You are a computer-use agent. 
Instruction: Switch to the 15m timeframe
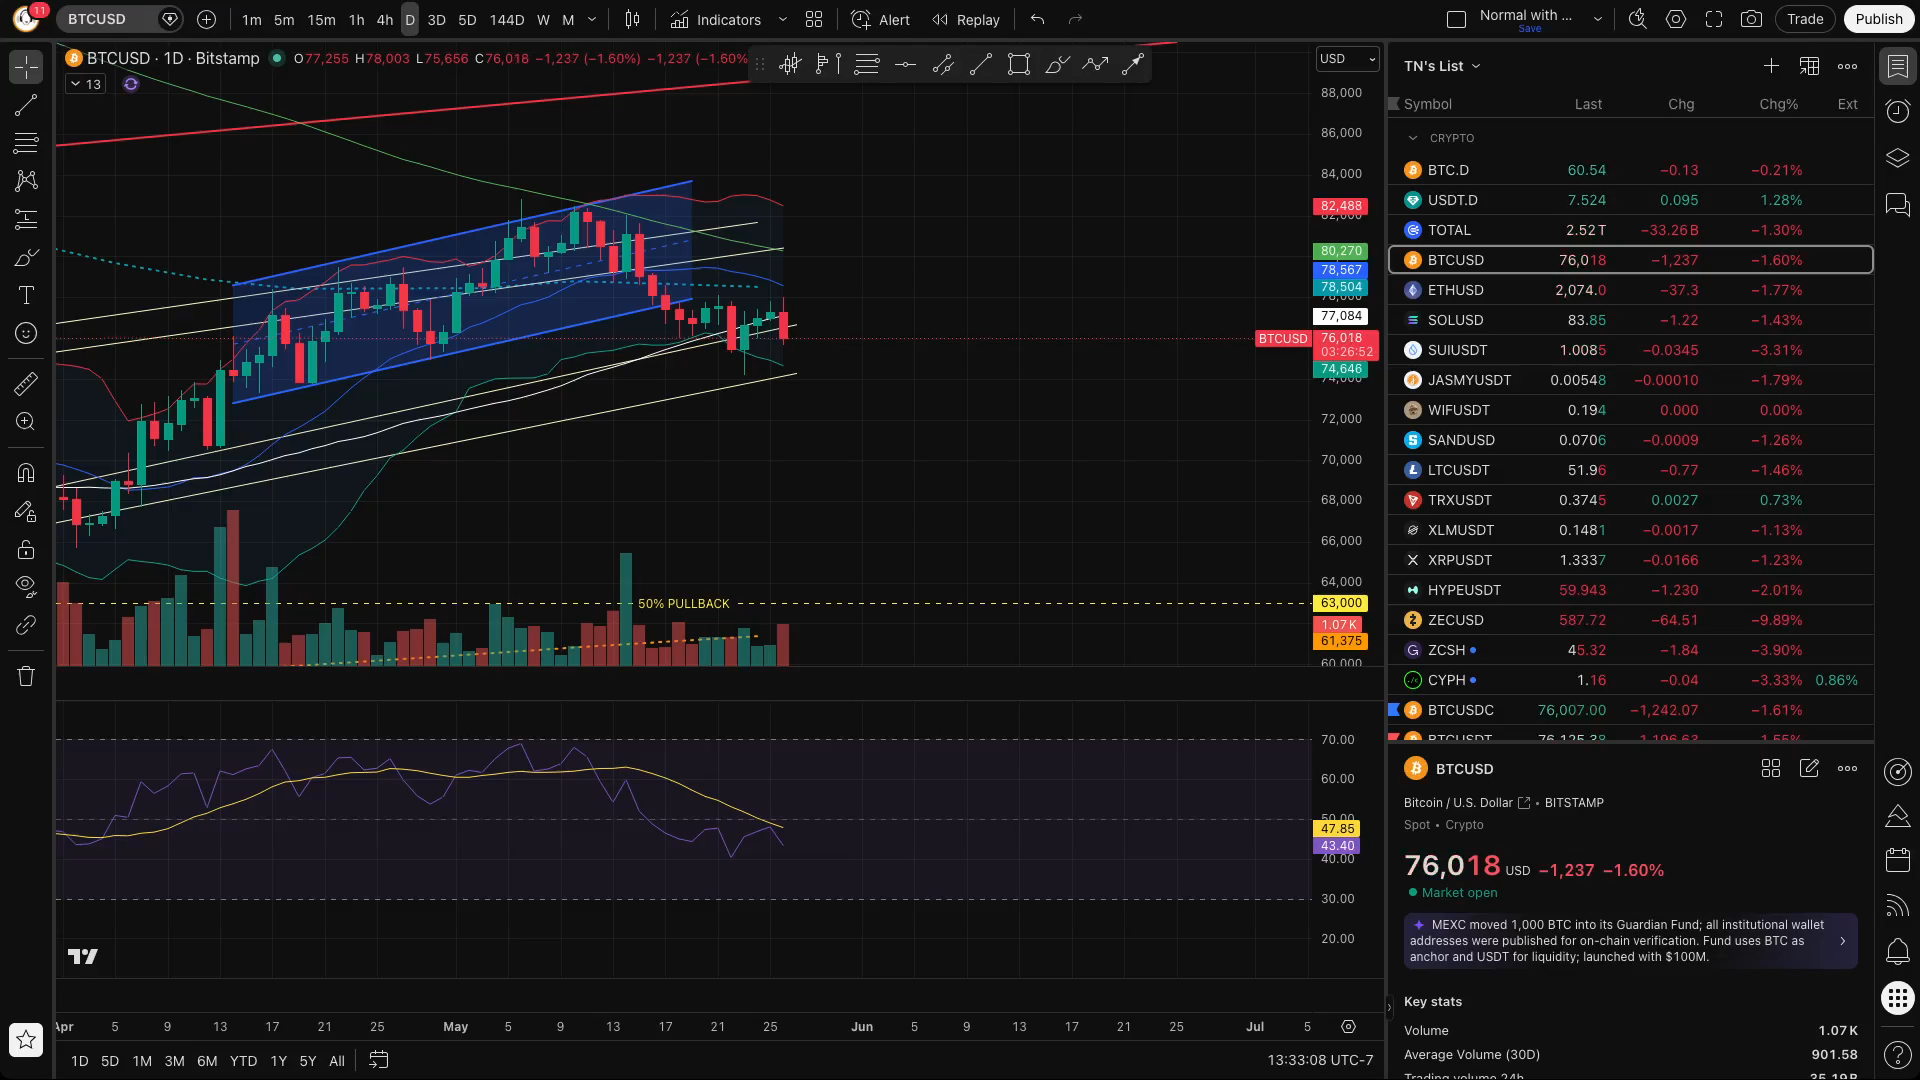pos(321,19)
